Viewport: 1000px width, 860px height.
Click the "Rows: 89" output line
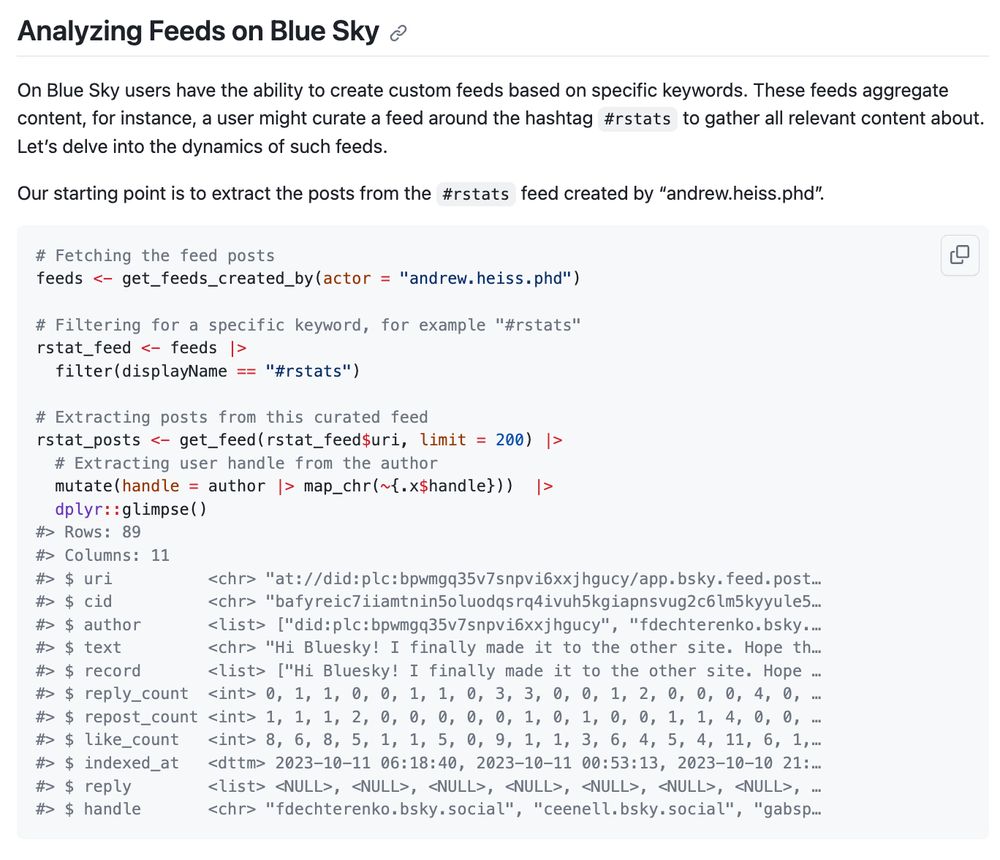[x=89, y=532]
